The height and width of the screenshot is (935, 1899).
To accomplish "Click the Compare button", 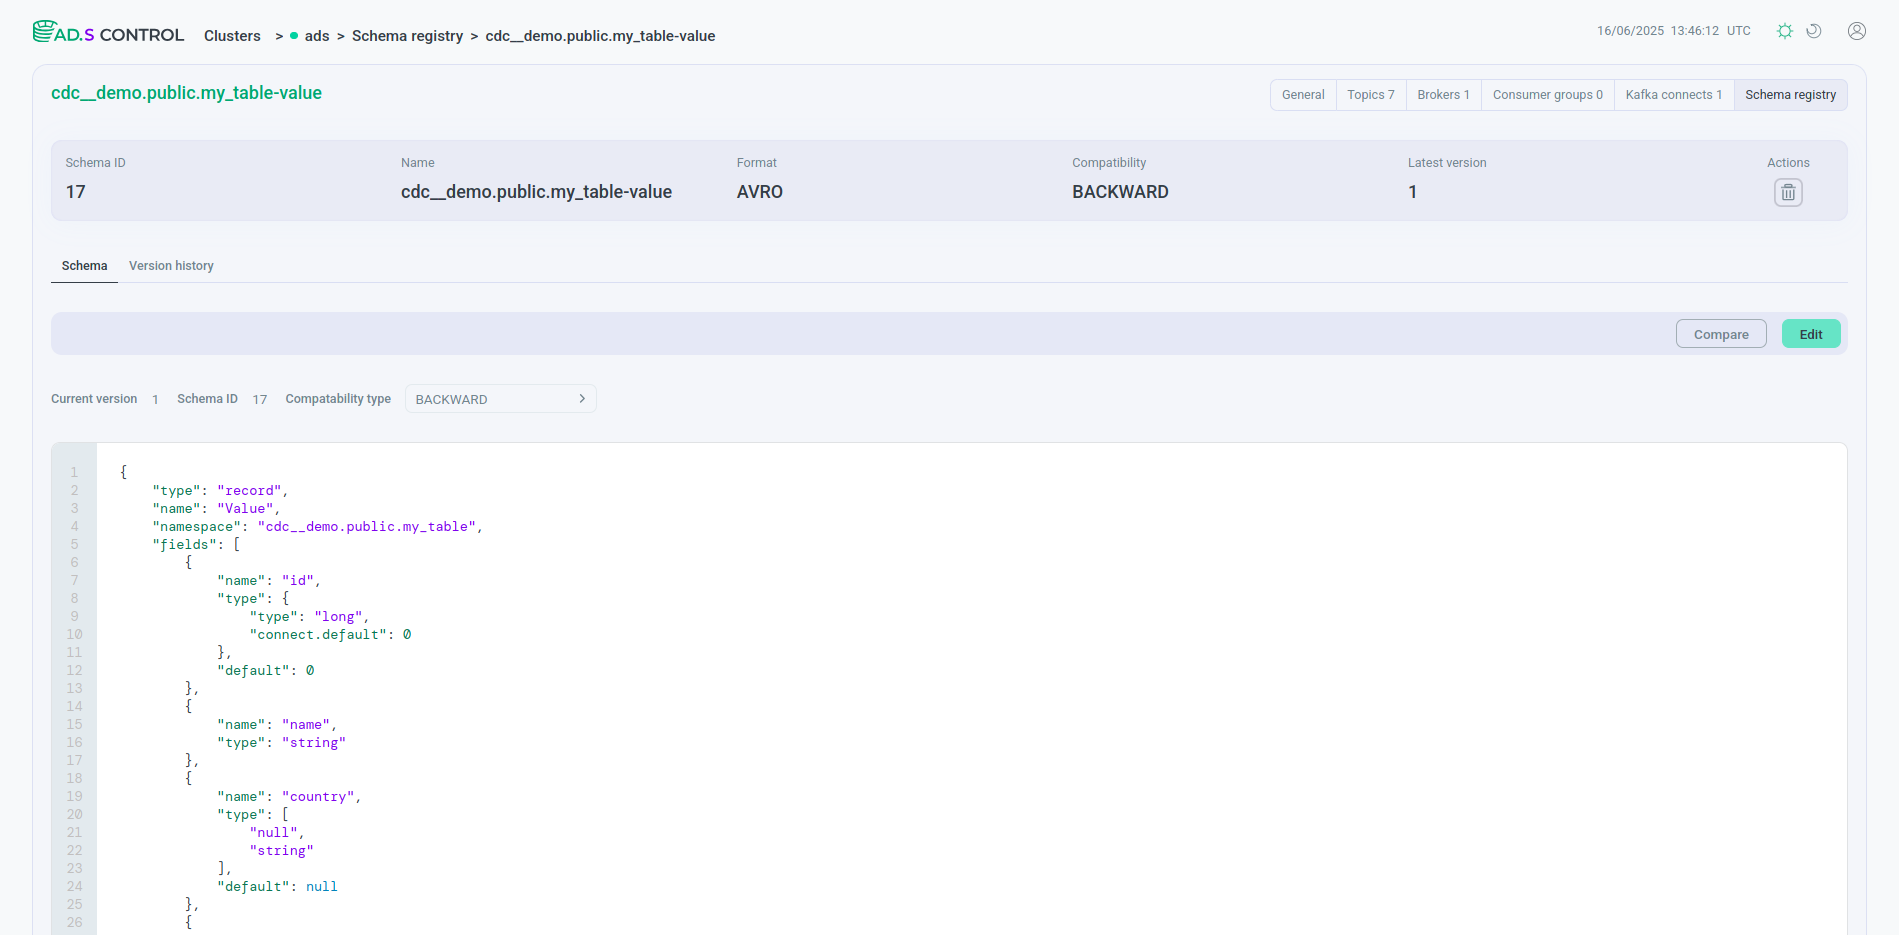I will 1721,334.
